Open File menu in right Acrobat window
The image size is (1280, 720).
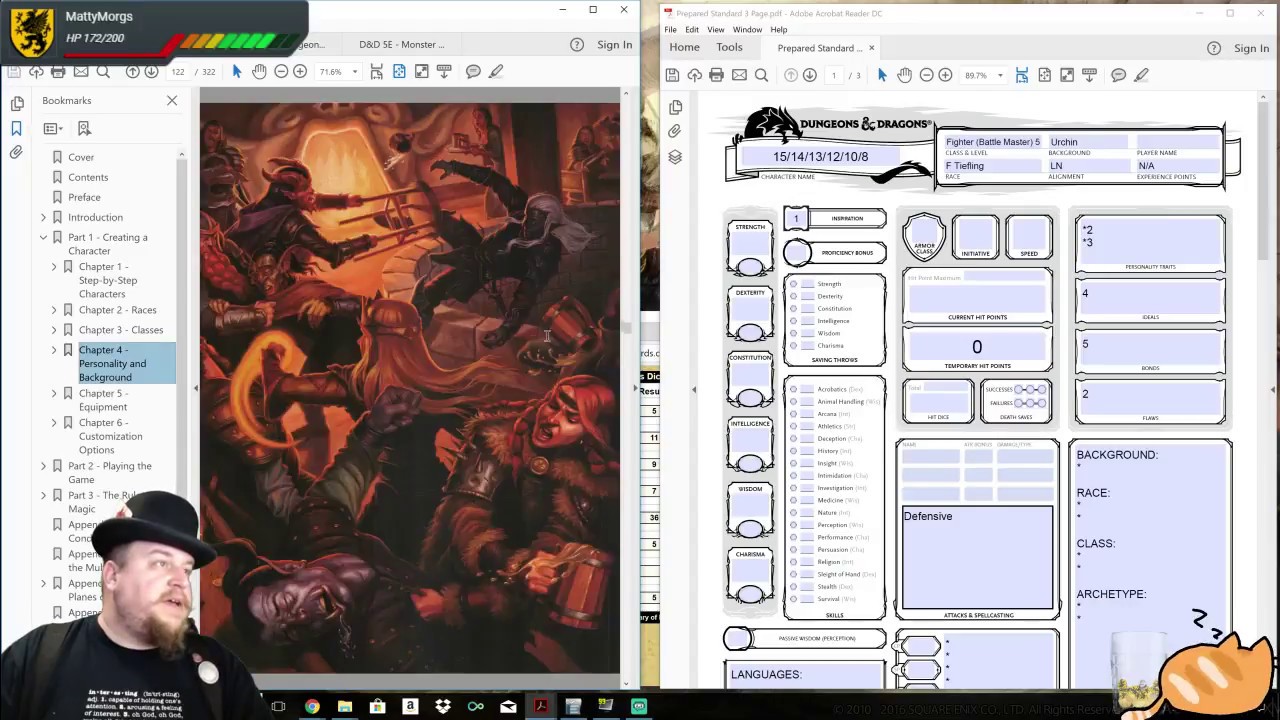point(670,30)
